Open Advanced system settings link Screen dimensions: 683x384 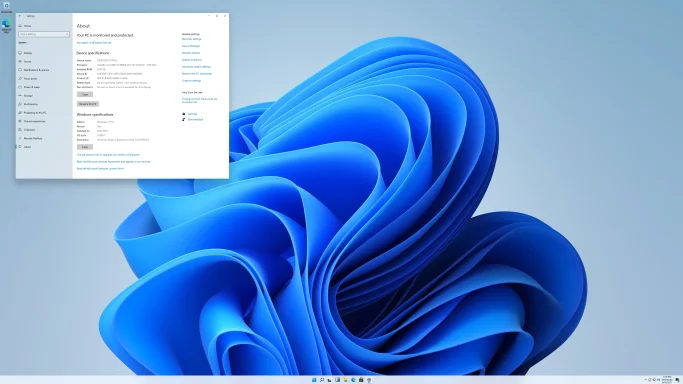click(x=196, y=67)
